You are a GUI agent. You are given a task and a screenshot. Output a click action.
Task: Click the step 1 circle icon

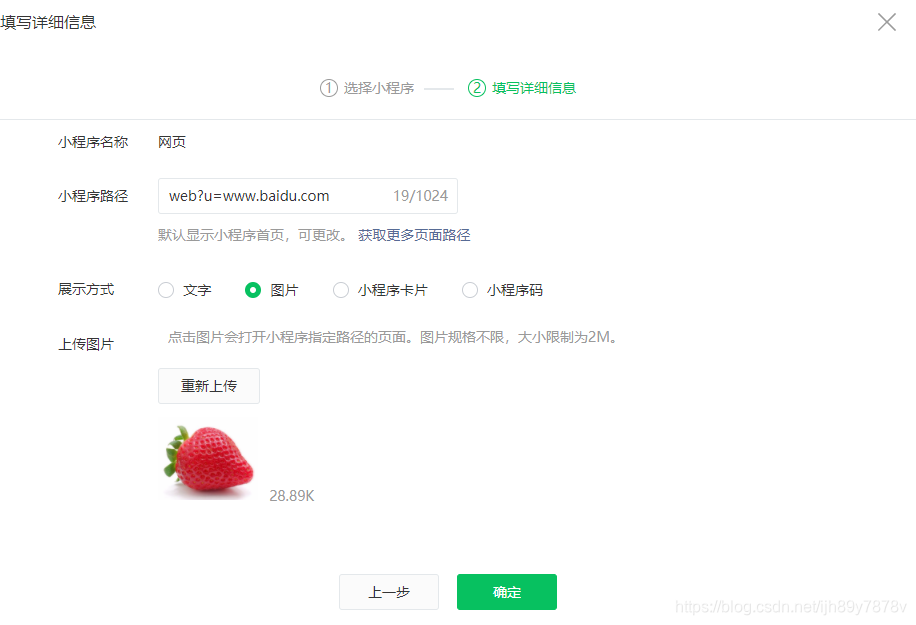tap(328, 88)
